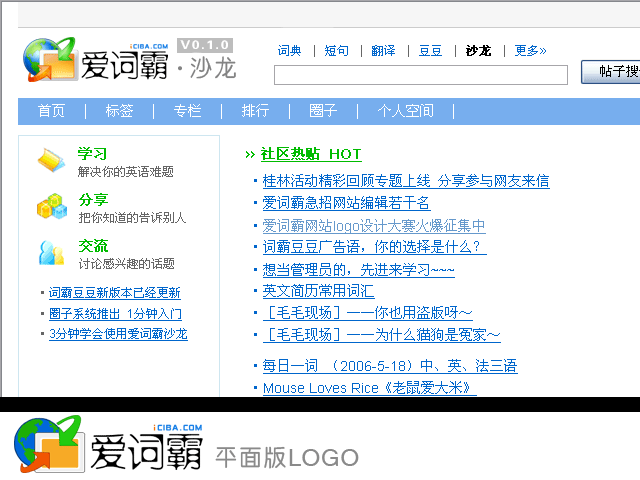The height and width of the screenshot is (480, 640).
Task: Click the 讨论感兴趣的话题 description text
Action: pos(127,264)
